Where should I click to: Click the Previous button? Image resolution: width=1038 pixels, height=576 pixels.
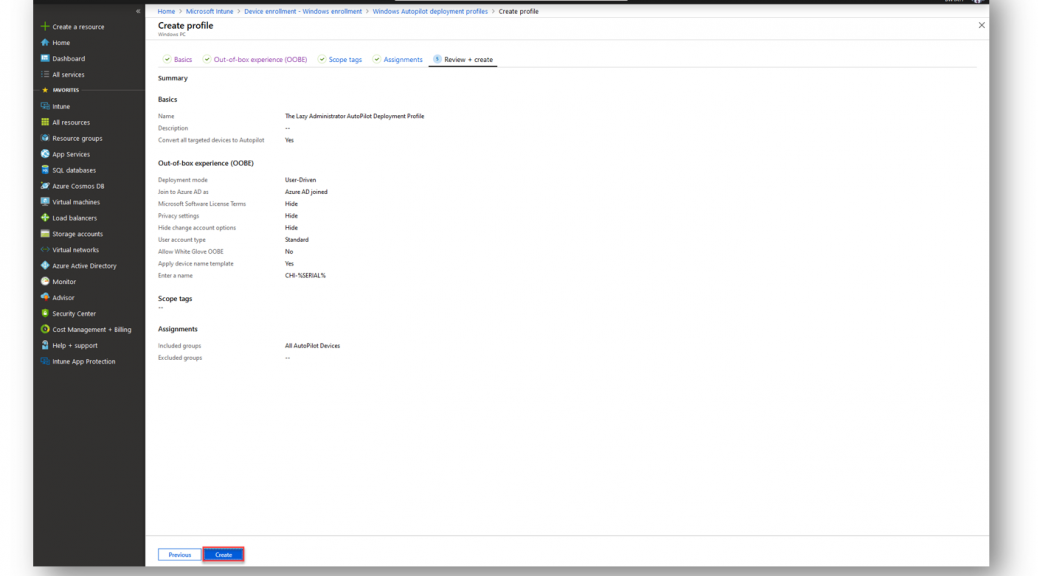tap(179, 555)
